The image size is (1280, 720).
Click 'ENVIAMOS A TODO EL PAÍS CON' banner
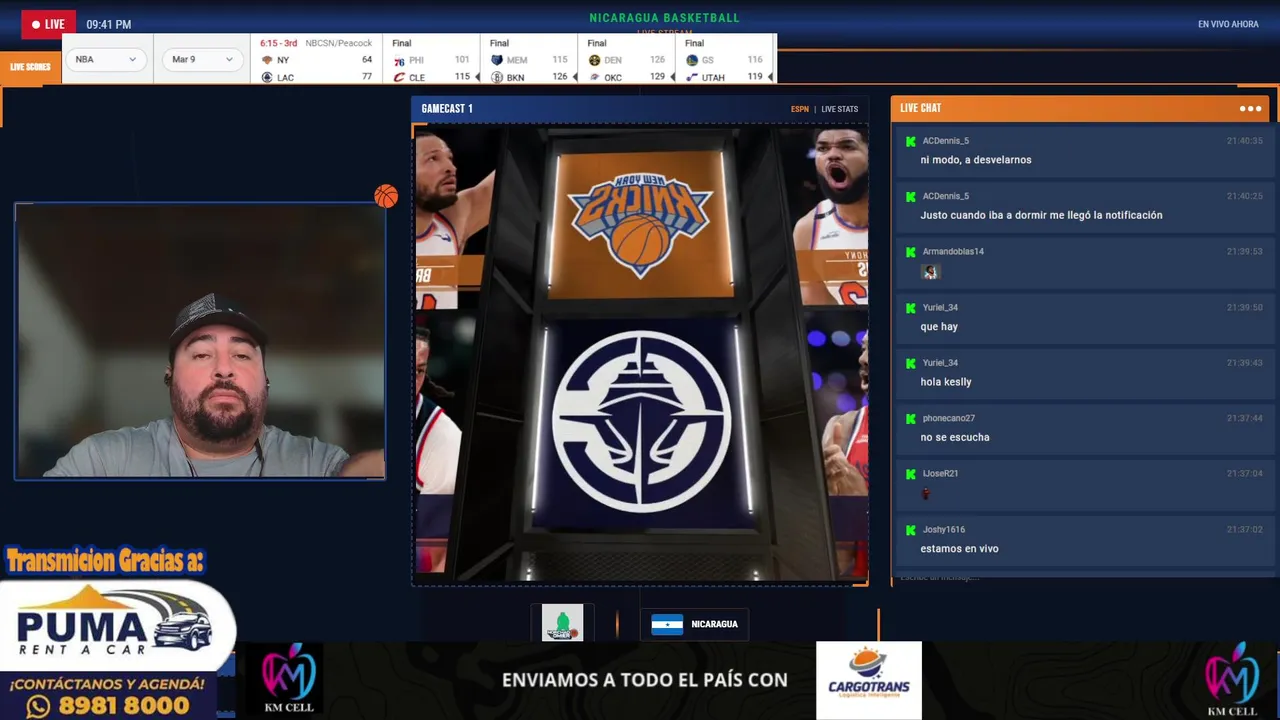(645, 680)
